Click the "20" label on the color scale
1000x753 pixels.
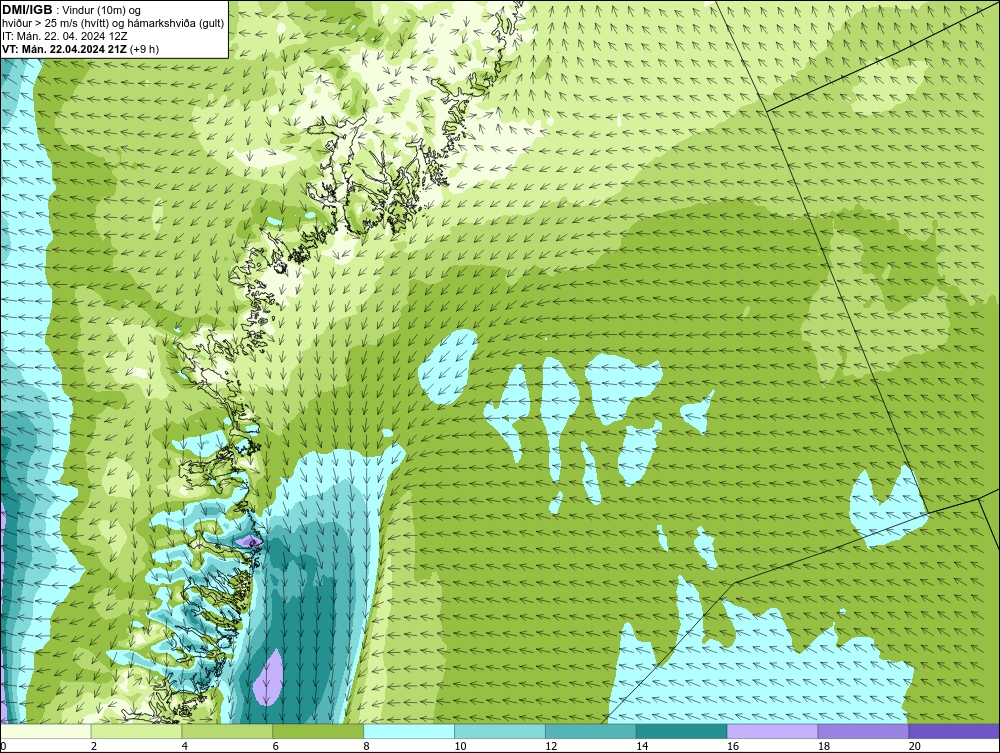[915, 746]
